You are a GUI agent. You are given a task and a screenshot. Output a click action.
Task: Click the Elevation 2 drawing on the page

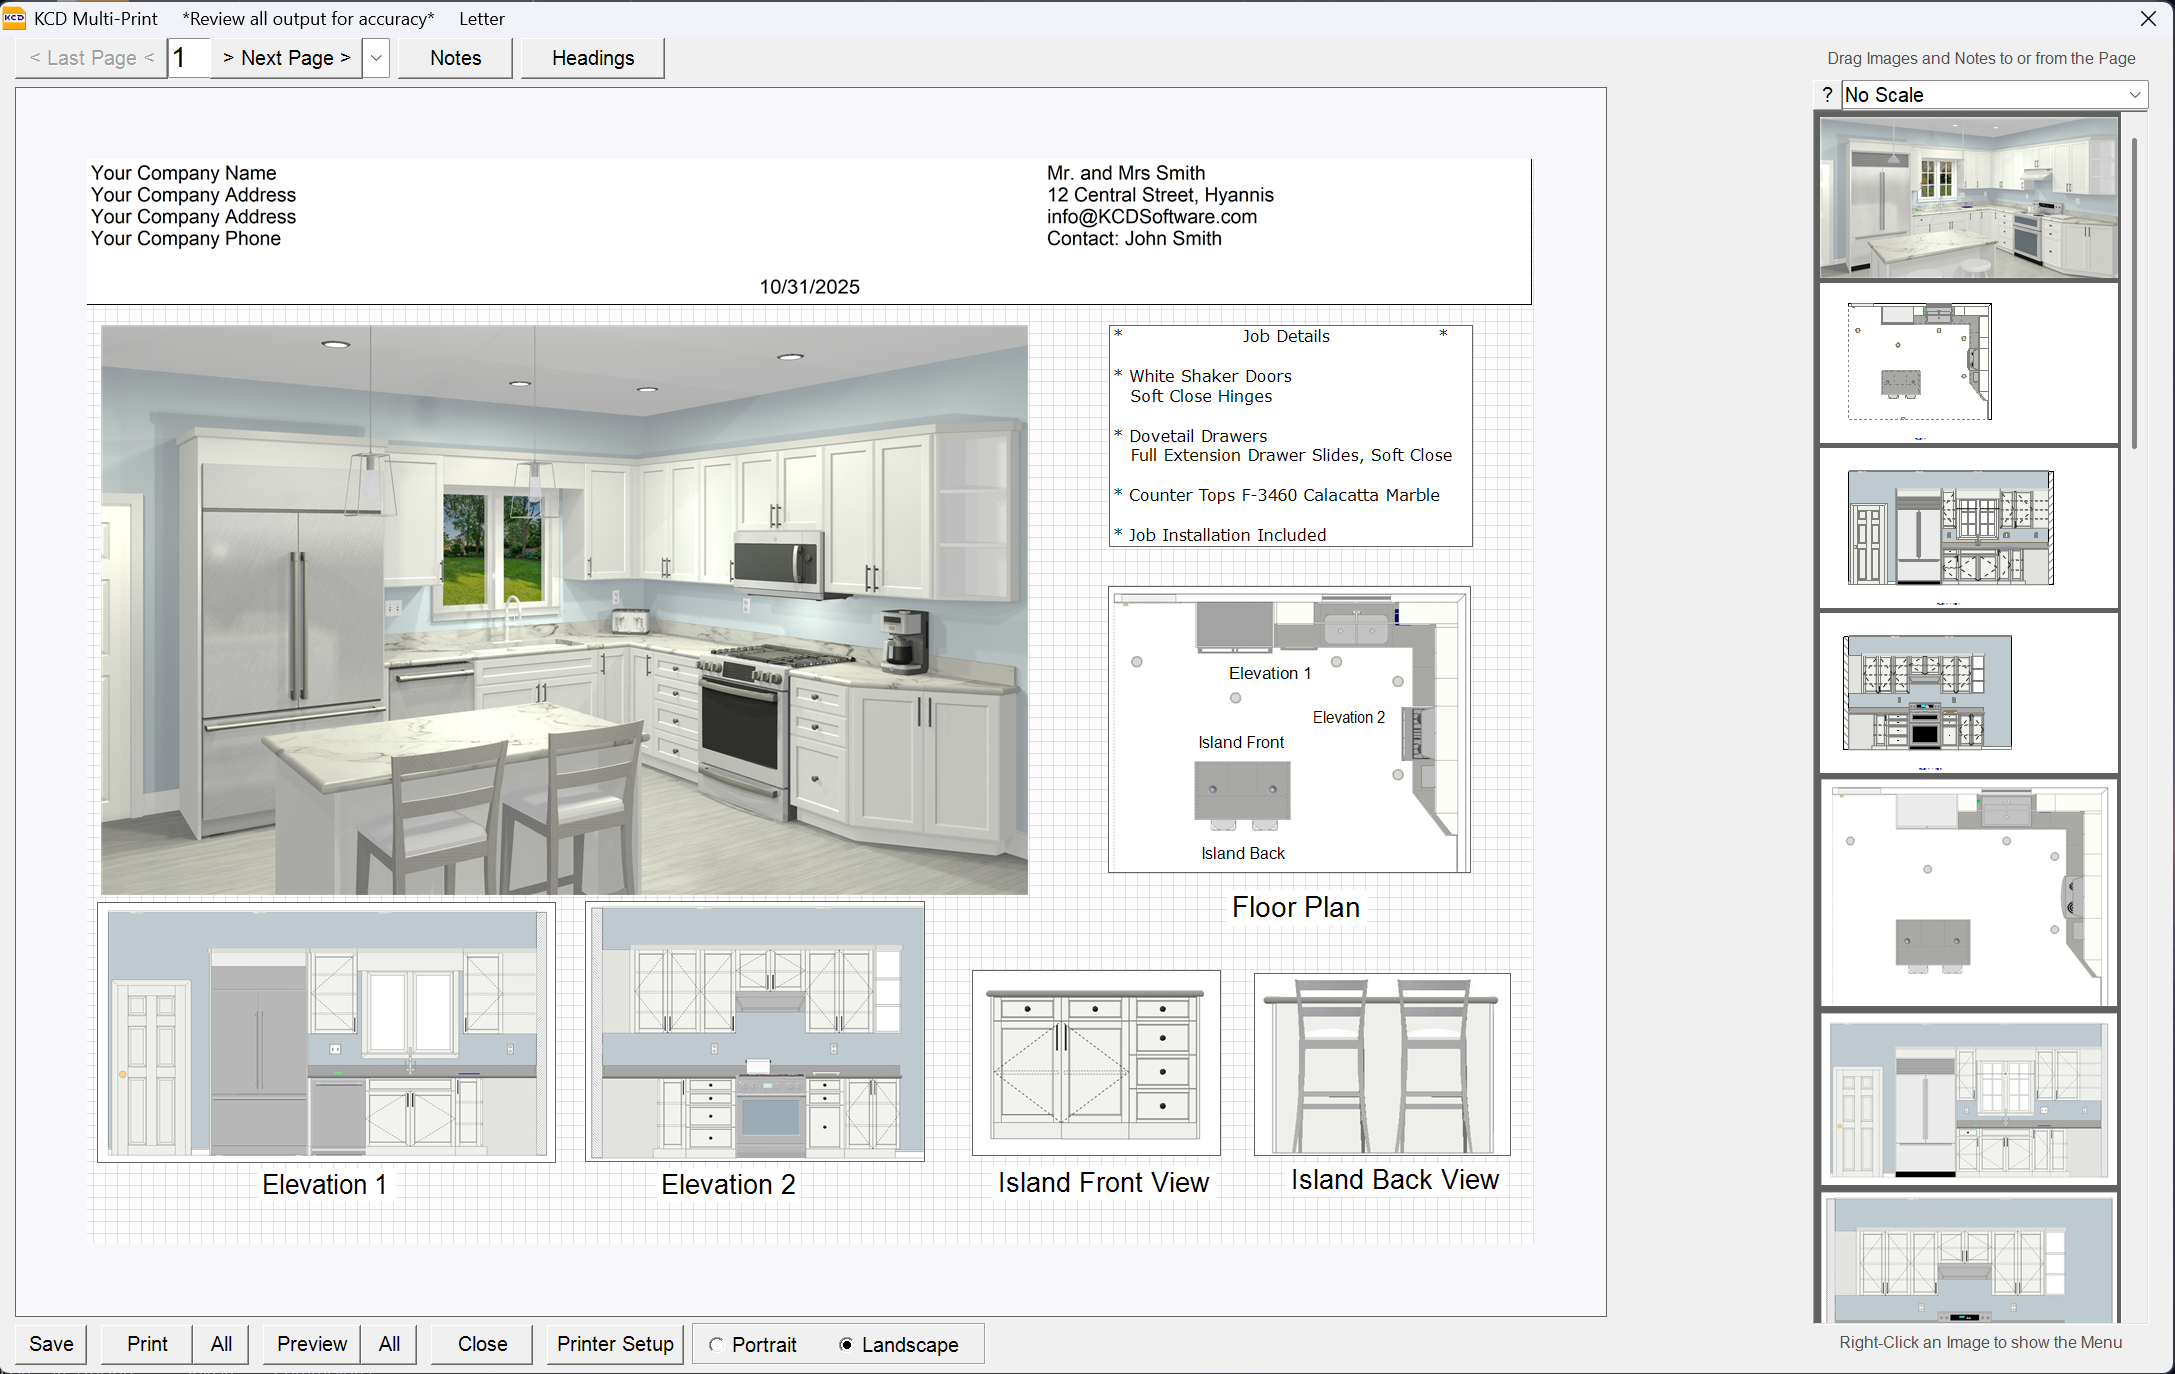click(x=755, y=1031)
